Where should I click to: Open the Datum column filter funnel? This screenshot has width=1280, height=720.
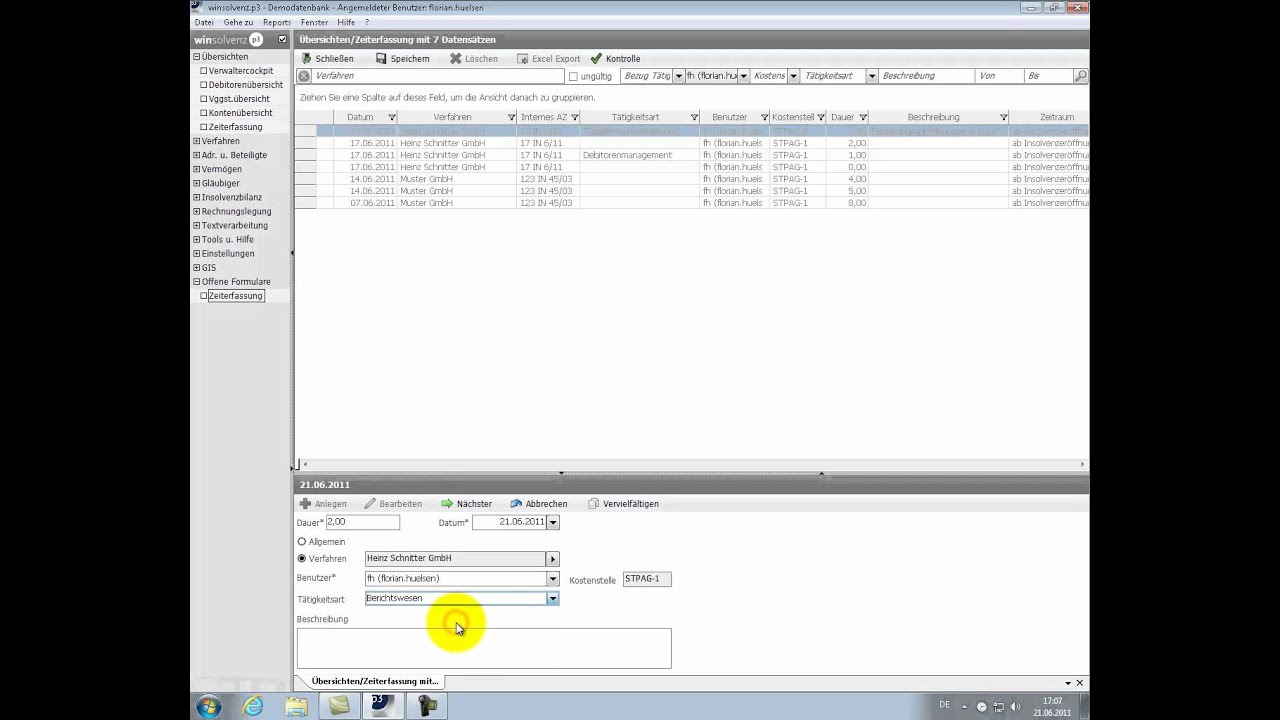(392, 117)
